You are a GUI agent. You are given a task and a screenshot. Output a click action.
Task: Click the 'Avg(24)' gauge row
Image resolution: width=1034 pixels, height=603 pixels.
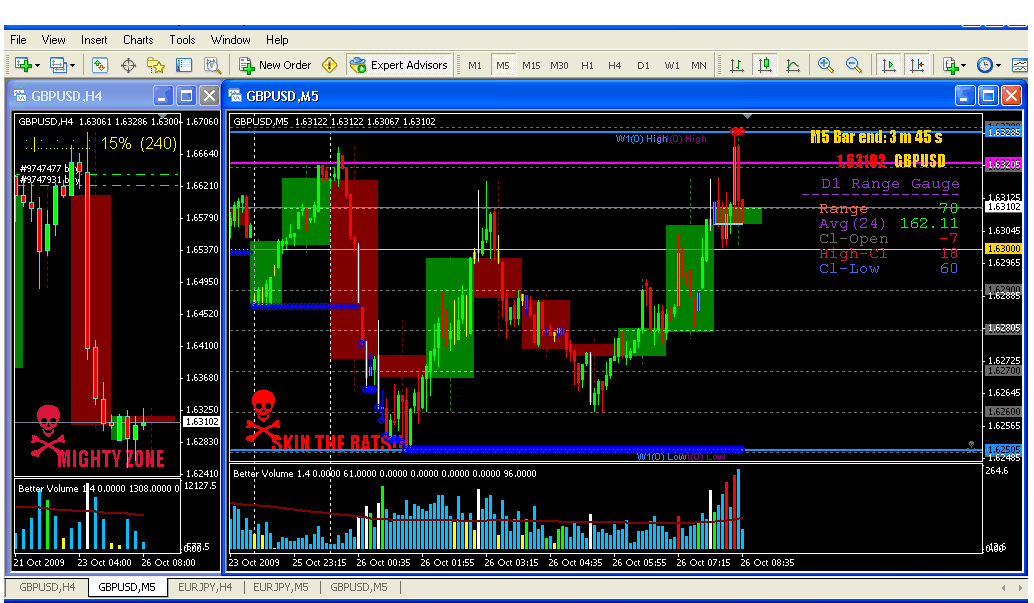pos(888,224)
